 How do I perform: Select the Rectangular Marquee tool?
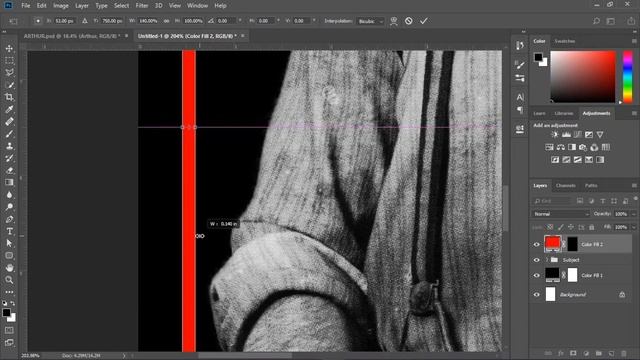(x=9, y=60)
